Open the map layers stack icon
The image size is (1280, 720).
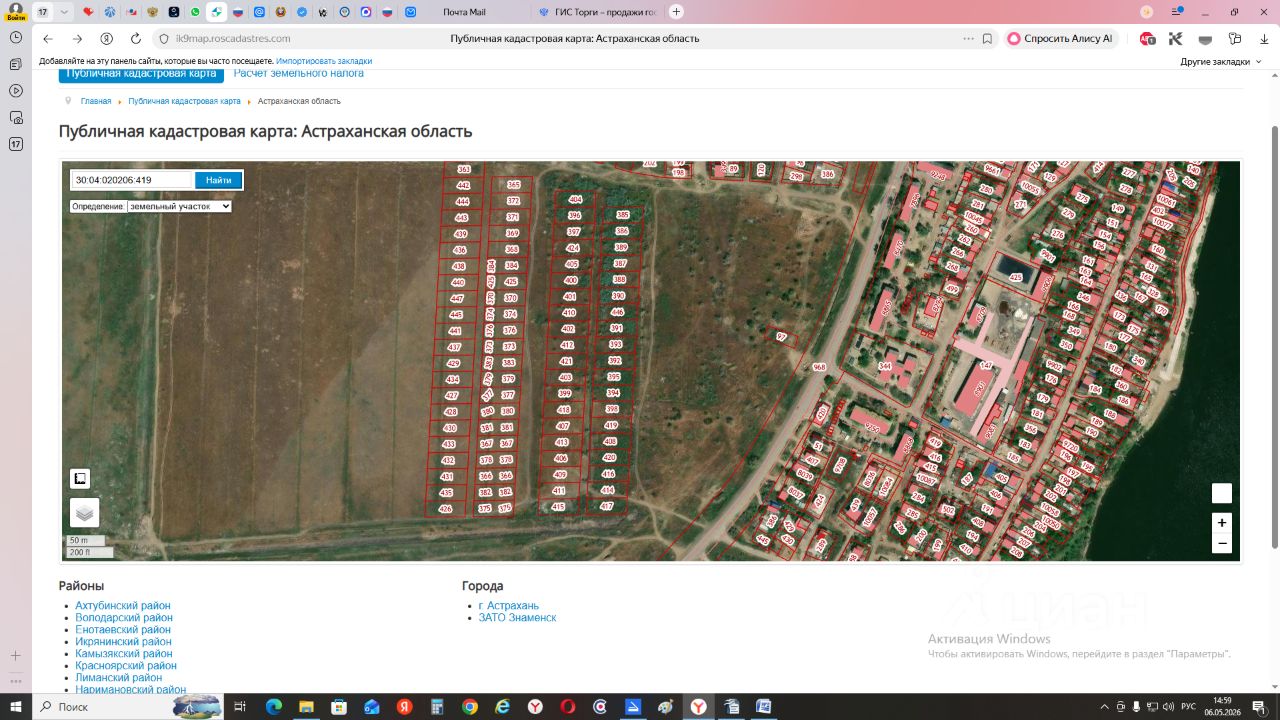point(84,513)
